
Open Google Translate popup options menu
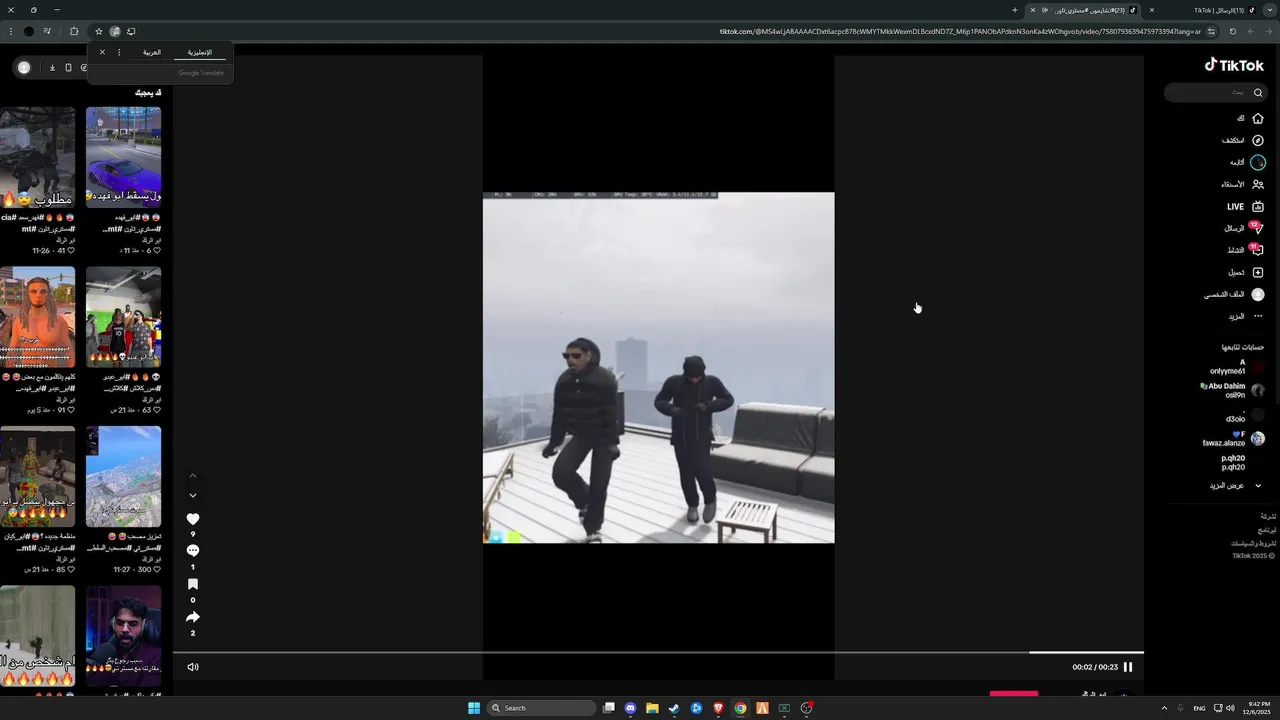[x=119, y=52]
